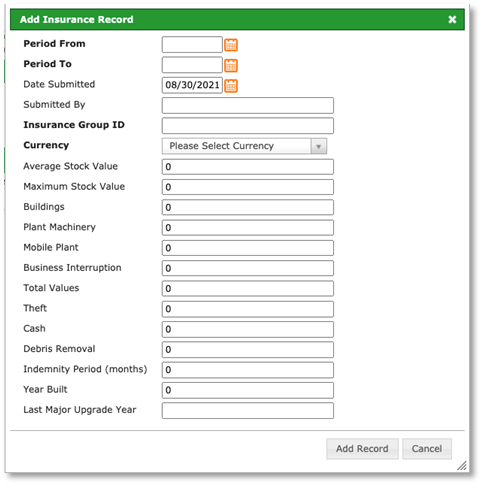Select the Buildings value field

point(248,207)
